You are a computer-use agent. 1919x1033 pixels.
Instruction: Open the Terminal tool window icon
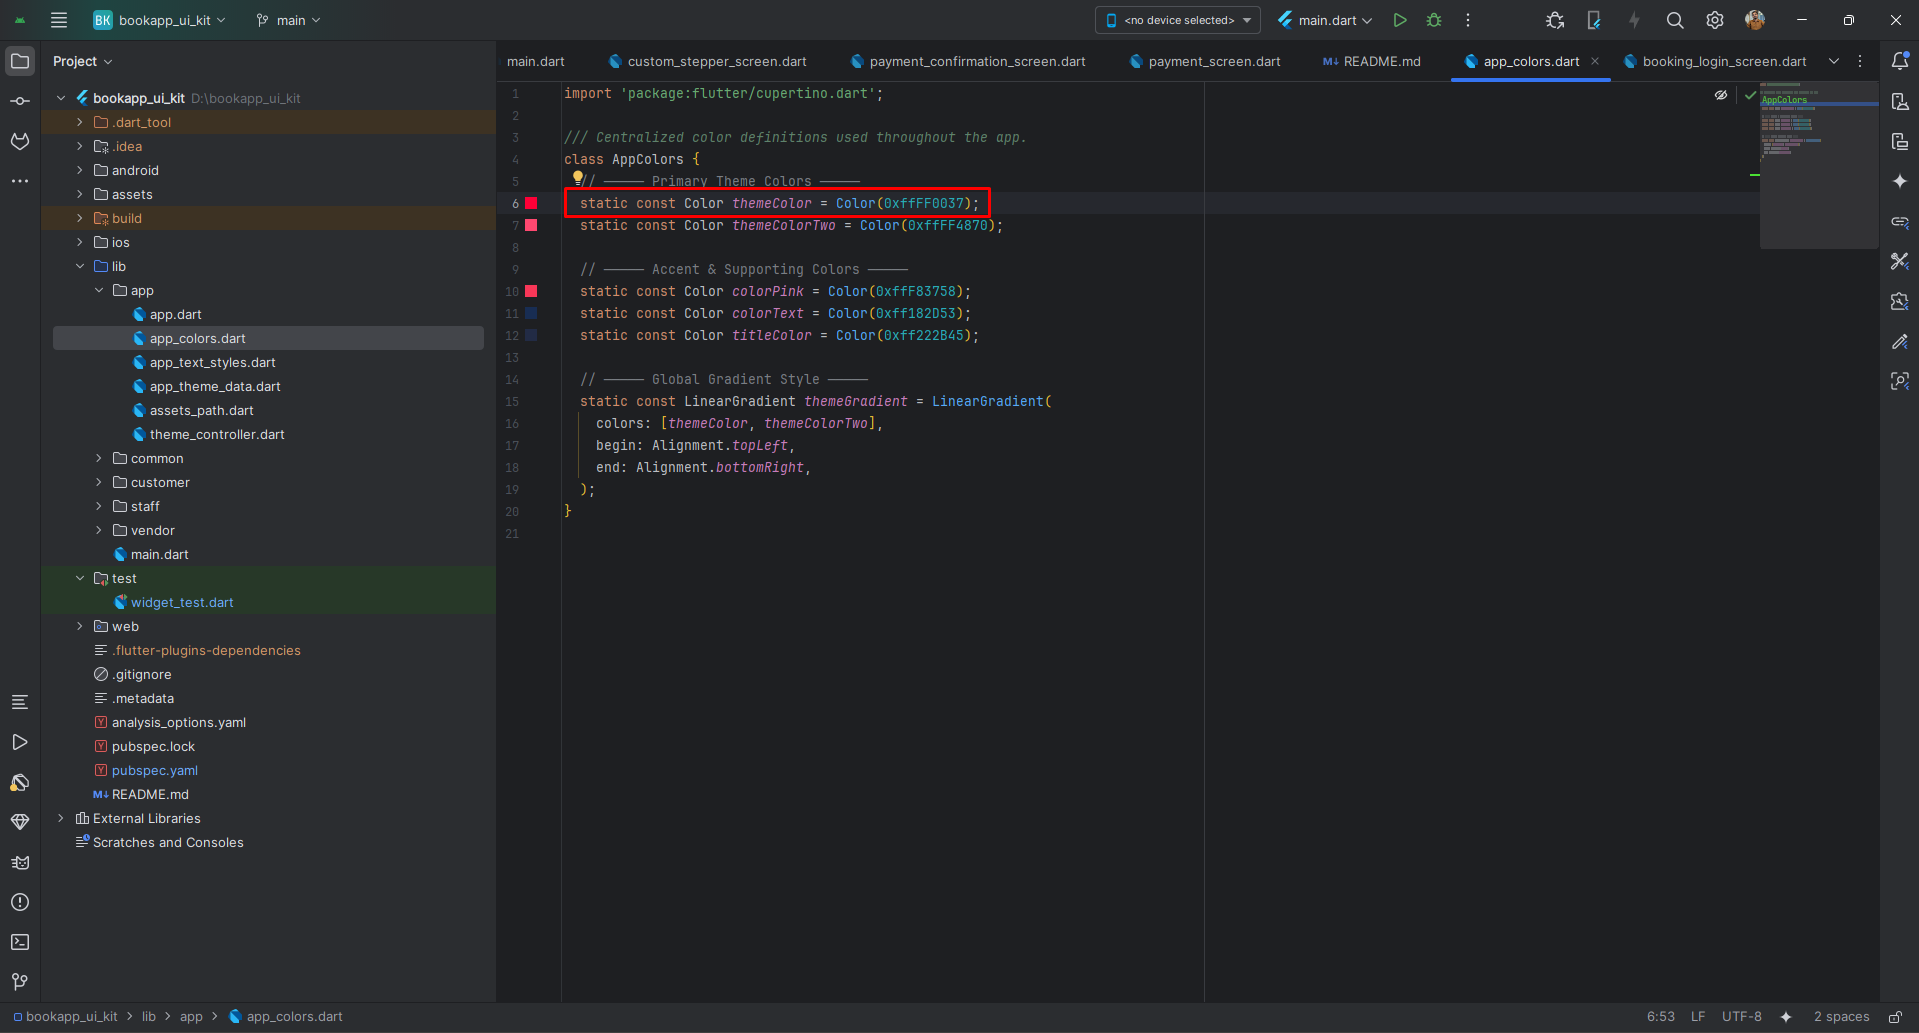pyautogui.click(x=20, y=942)
